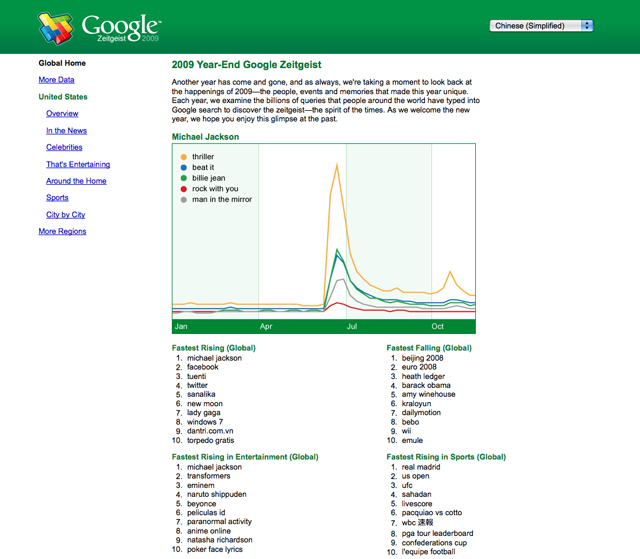Click 'facebook' in Fastest Rising list
Viewport: 640px width, 559px height.
pyautogui.click(x=203, y=367)
